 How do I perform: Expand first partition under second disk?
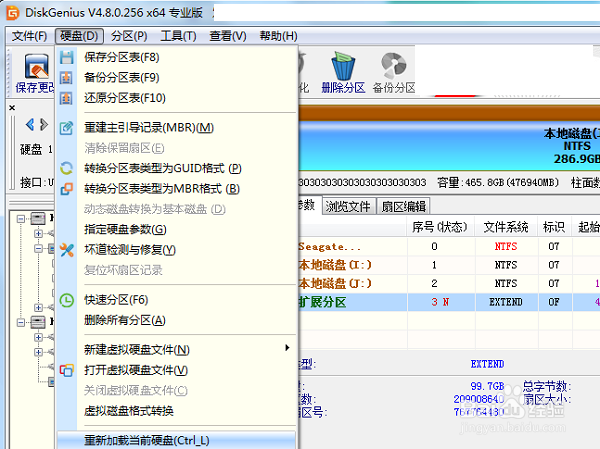point(38,337)
